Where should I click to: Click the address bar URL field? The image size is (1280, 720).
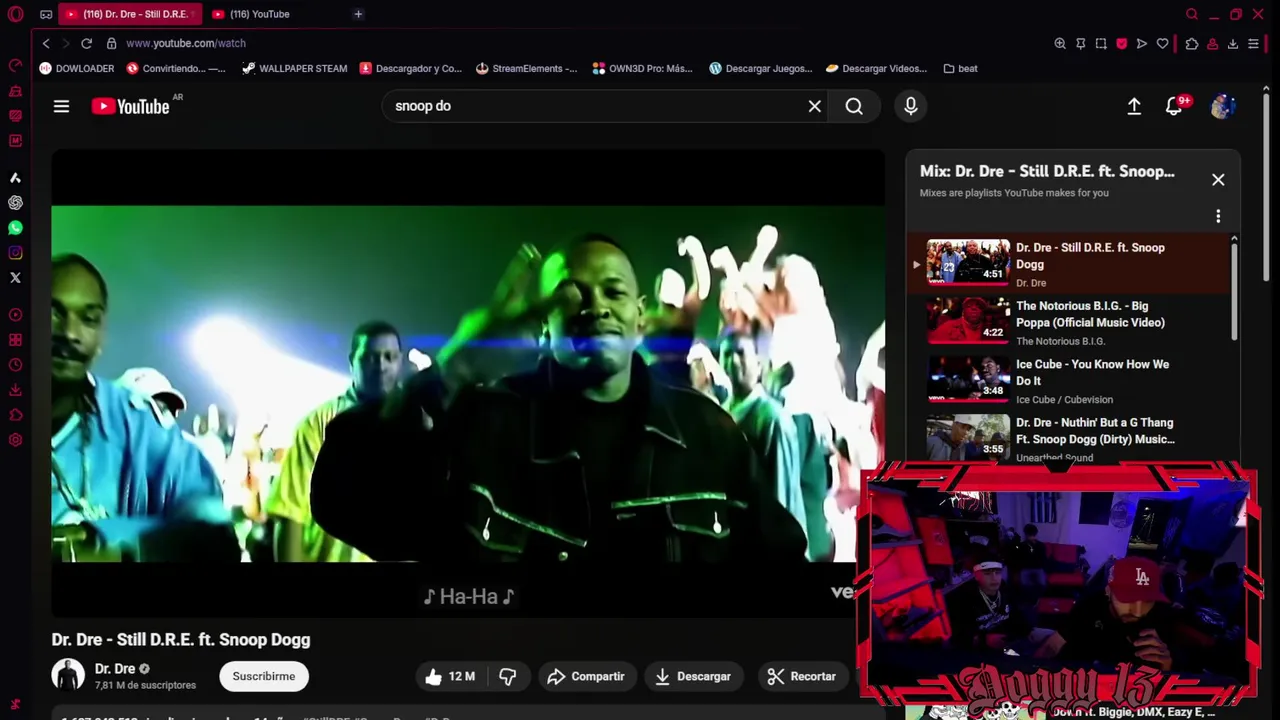pos(580,43)
